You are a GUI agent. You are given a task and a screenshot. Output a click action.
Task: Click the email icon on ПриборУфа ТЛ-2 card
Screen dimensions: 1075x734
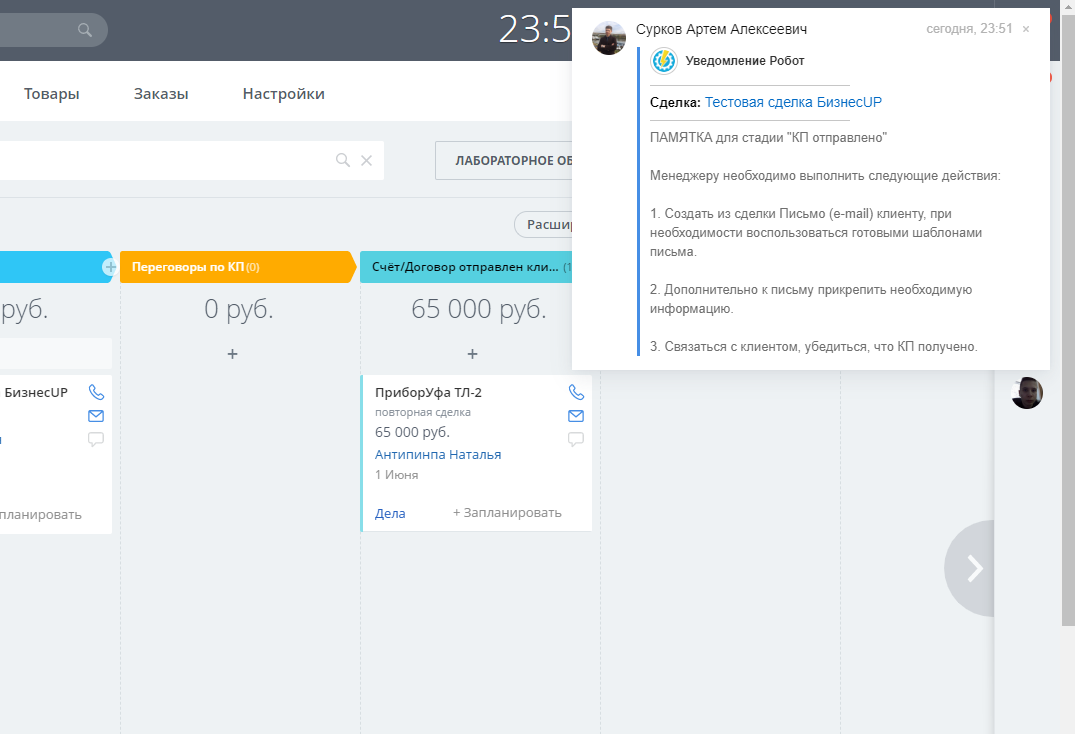point(576,416)
